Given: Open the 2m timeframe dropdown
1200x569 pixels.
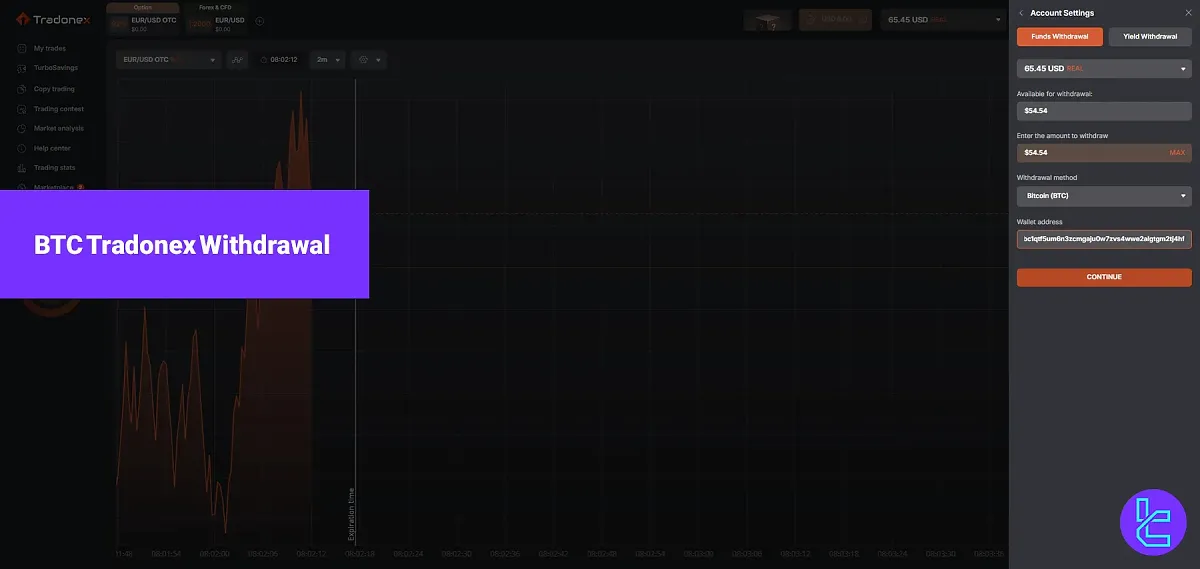Looking at the screenshot, I should click(x=328, y=60).
